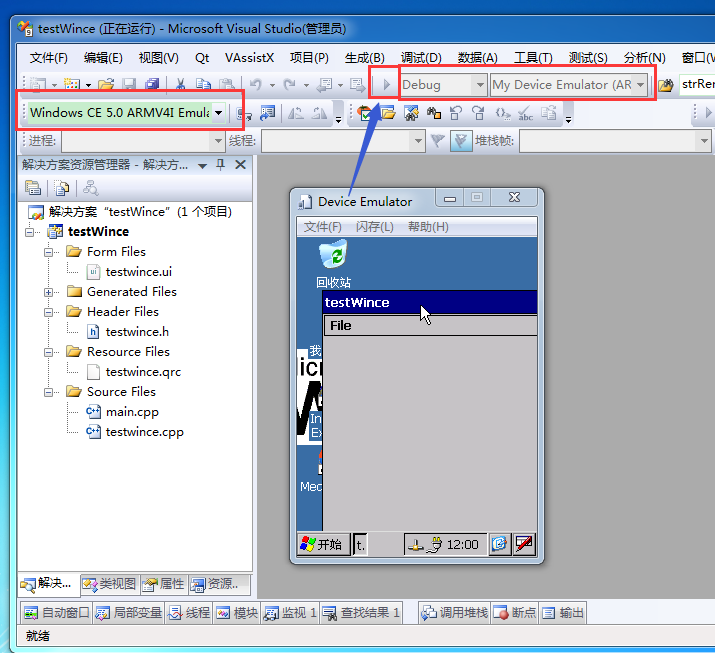Toggle the auto-hide pin for Solution Explorer
This screenshot has height=653, width=715.
pos(221,165)
